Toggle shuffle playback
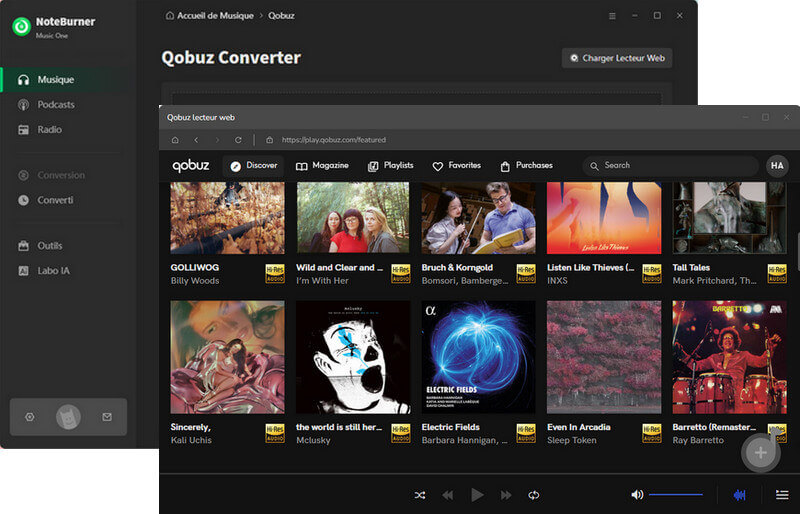This screenshot has height=514, width=800. tap(420, 495)
